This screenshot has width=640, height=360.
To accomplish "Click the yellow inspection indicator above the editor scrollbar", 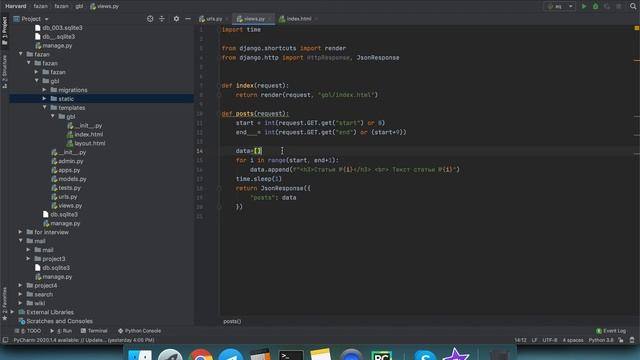I will point(636,28).
